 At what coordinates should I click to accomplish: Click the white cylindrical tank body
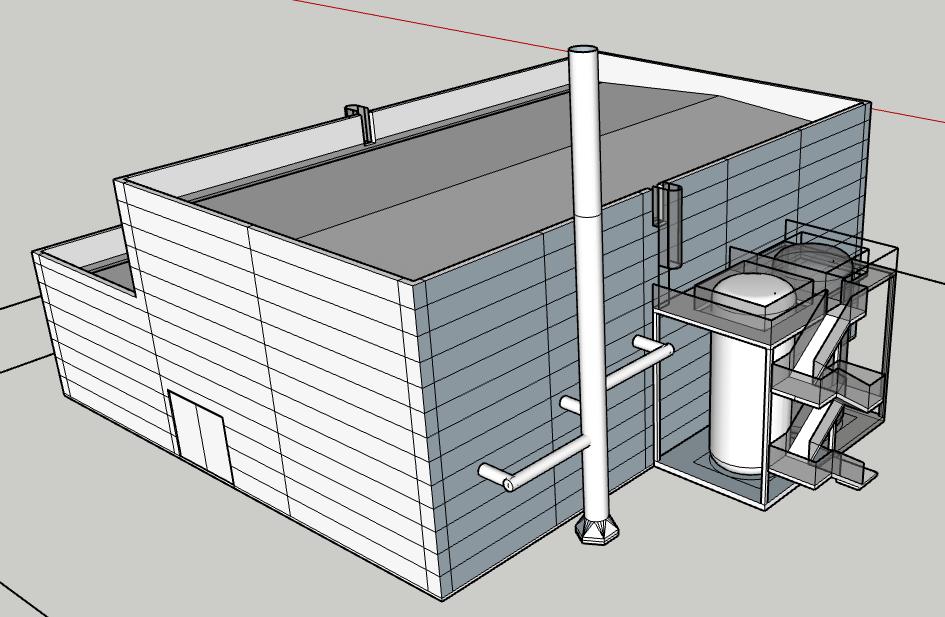click(x=740, y=404)
